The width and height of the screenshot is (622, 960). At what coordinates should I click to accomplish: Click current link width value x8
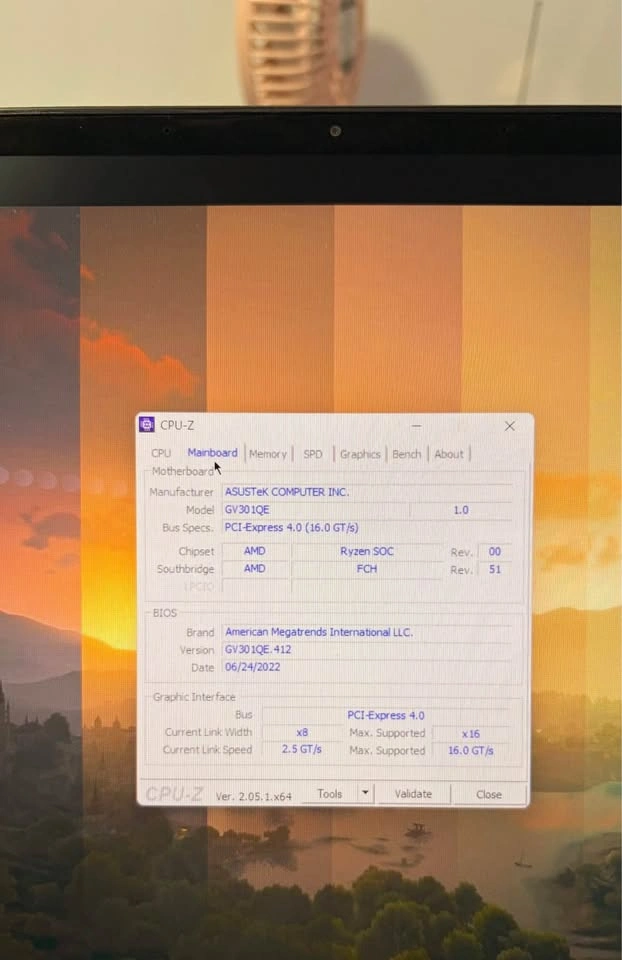click(x=302, y=732)
